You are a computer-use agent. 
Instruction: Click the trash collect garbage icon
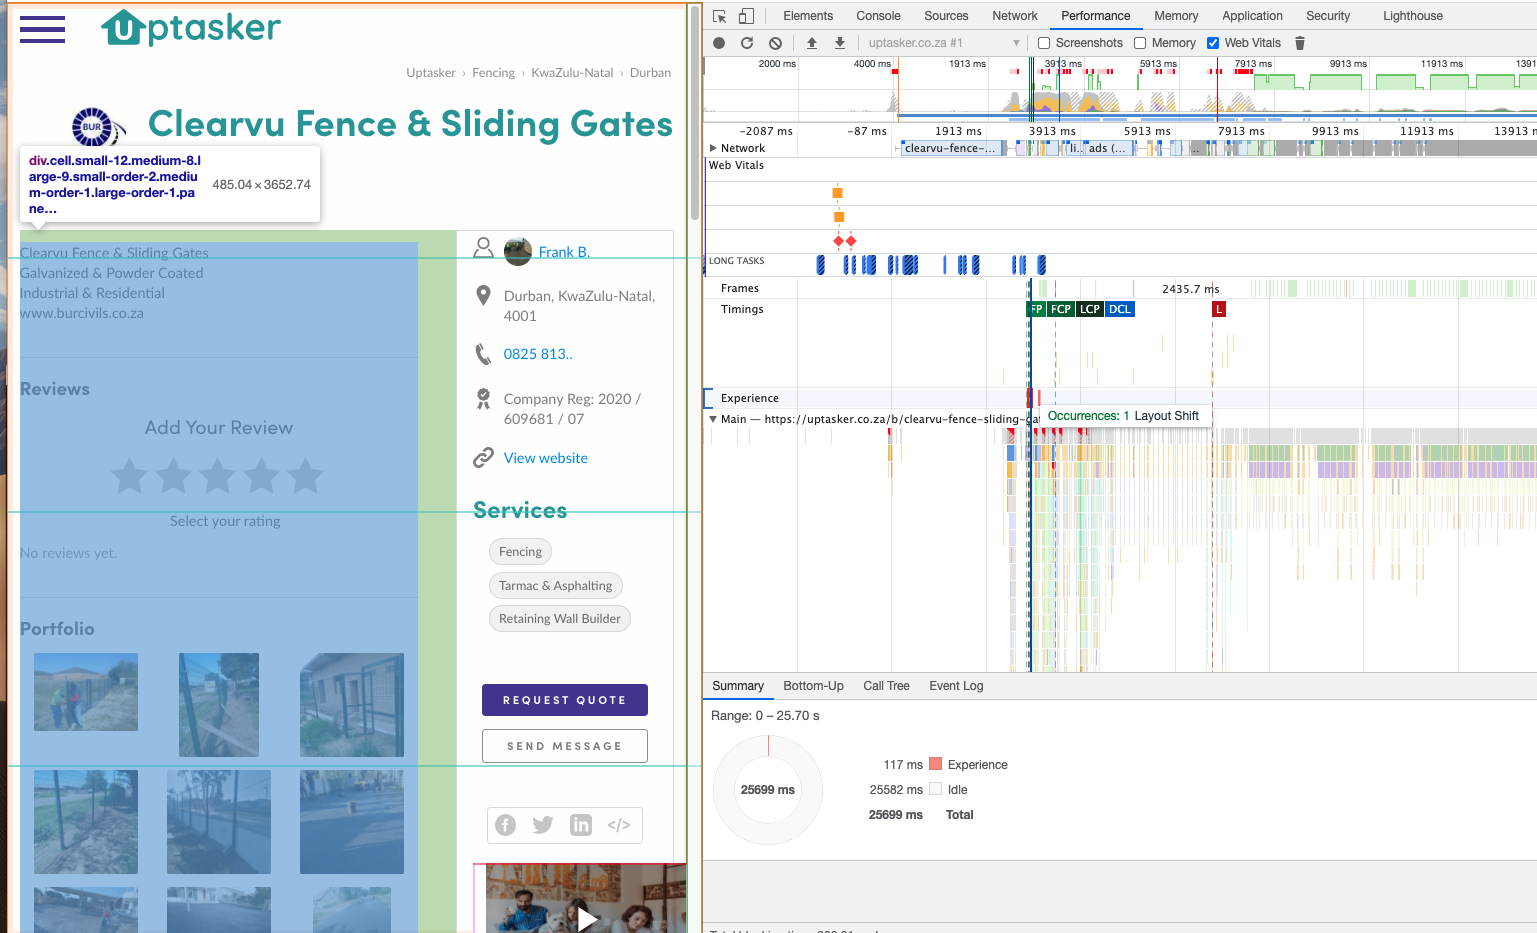pyautogui.click(x=1300, y=43)
